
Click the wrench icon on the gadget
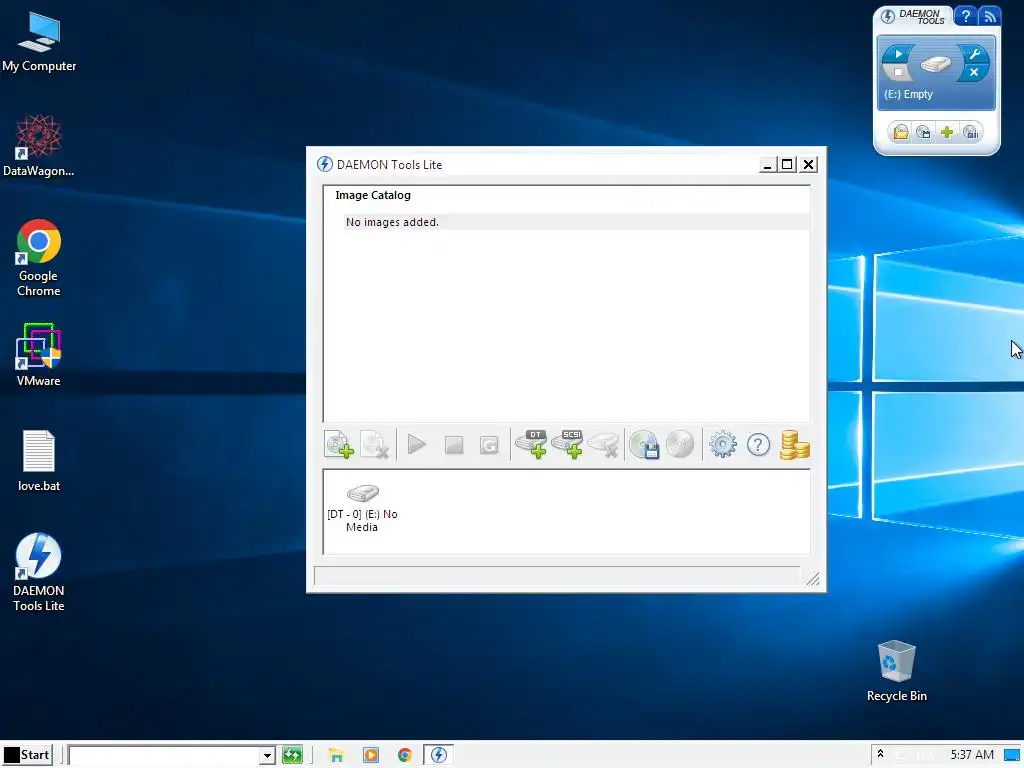974,54
